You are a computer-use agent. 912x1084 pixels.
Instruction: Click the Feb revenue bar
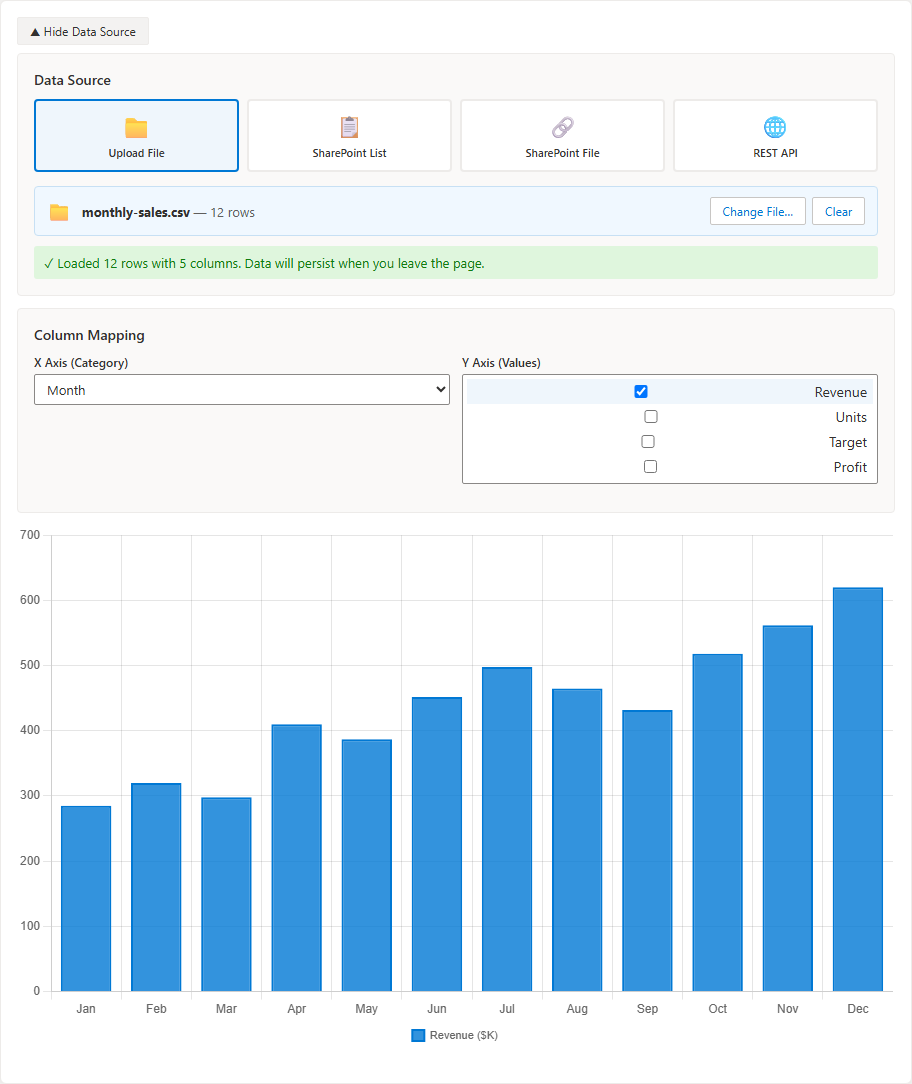click(x=156, y=887)
